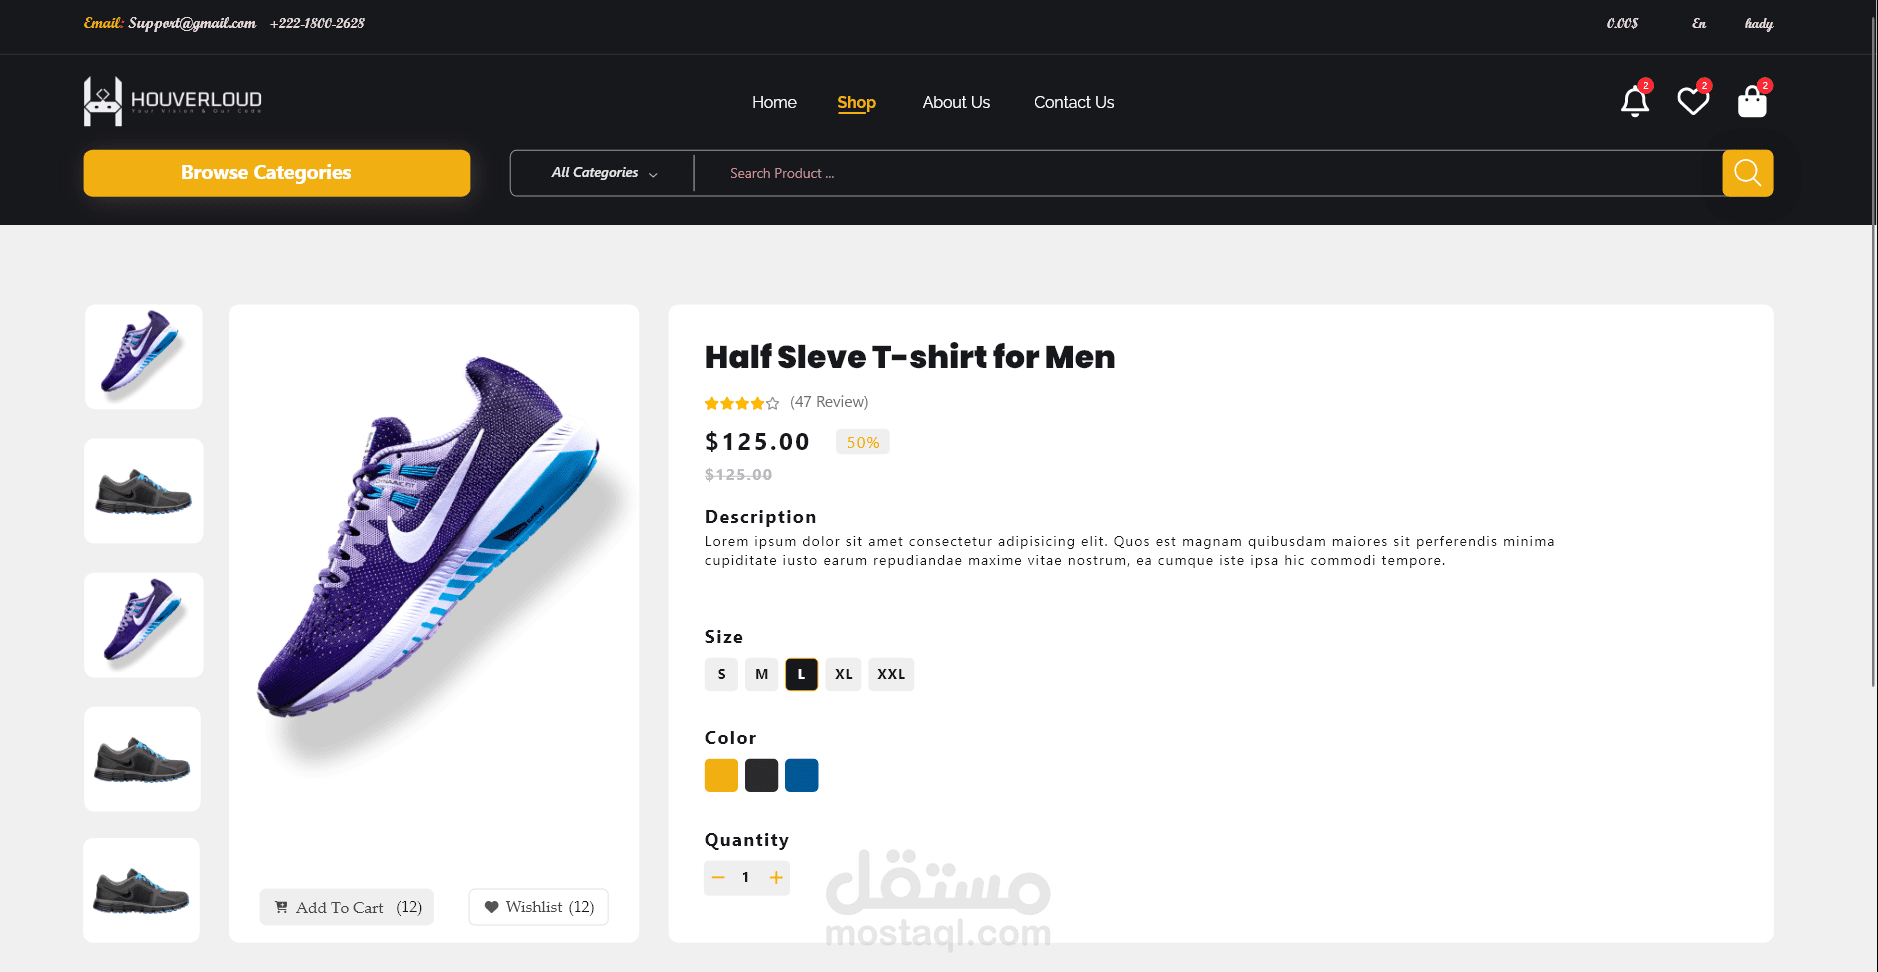Open the shopping bag cart icon
Viewport: 1878px width, 972px height.
tap(1752, 102)
